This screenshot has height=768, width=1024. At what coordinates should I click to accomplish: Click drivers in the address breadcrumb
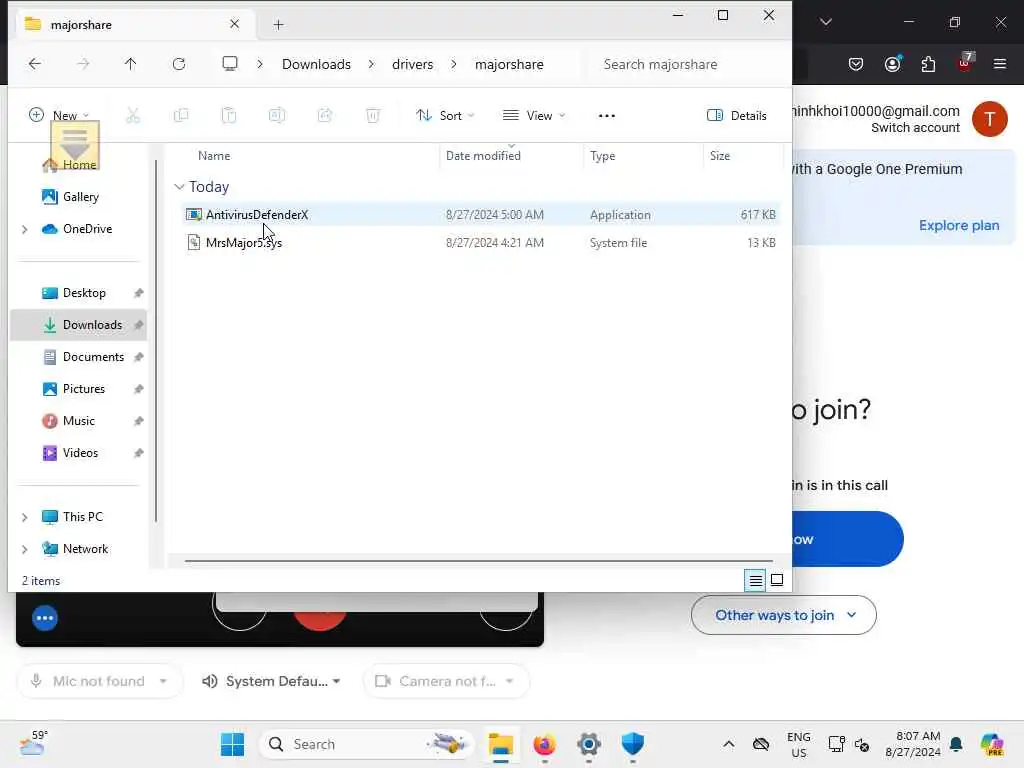412,64
